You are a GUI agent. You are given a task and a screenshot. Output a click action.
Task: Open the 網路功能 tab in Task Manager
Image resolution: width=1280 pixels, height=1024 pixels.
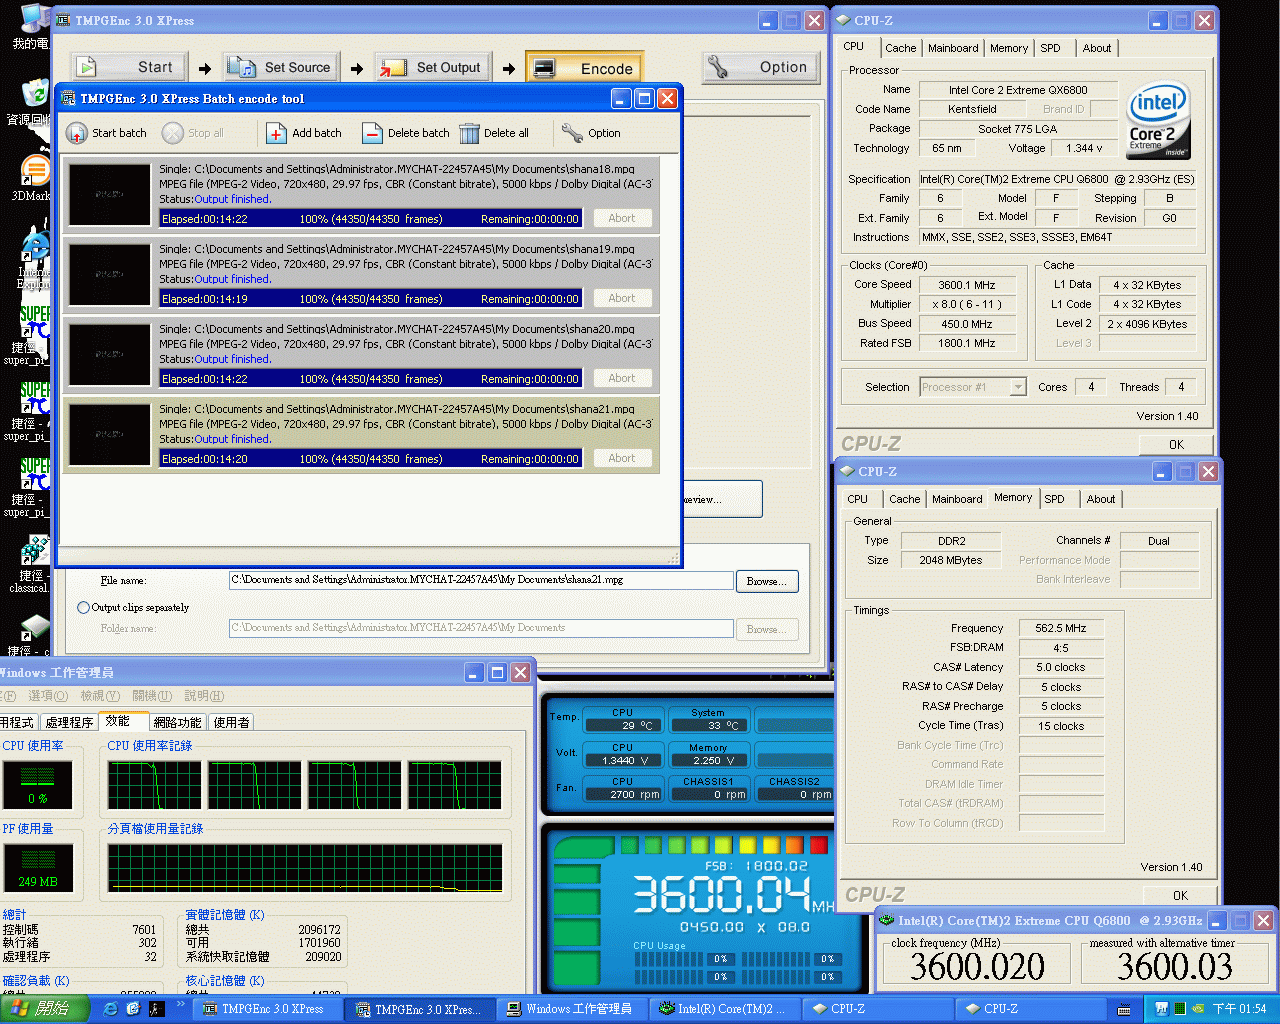click(177, 722)
